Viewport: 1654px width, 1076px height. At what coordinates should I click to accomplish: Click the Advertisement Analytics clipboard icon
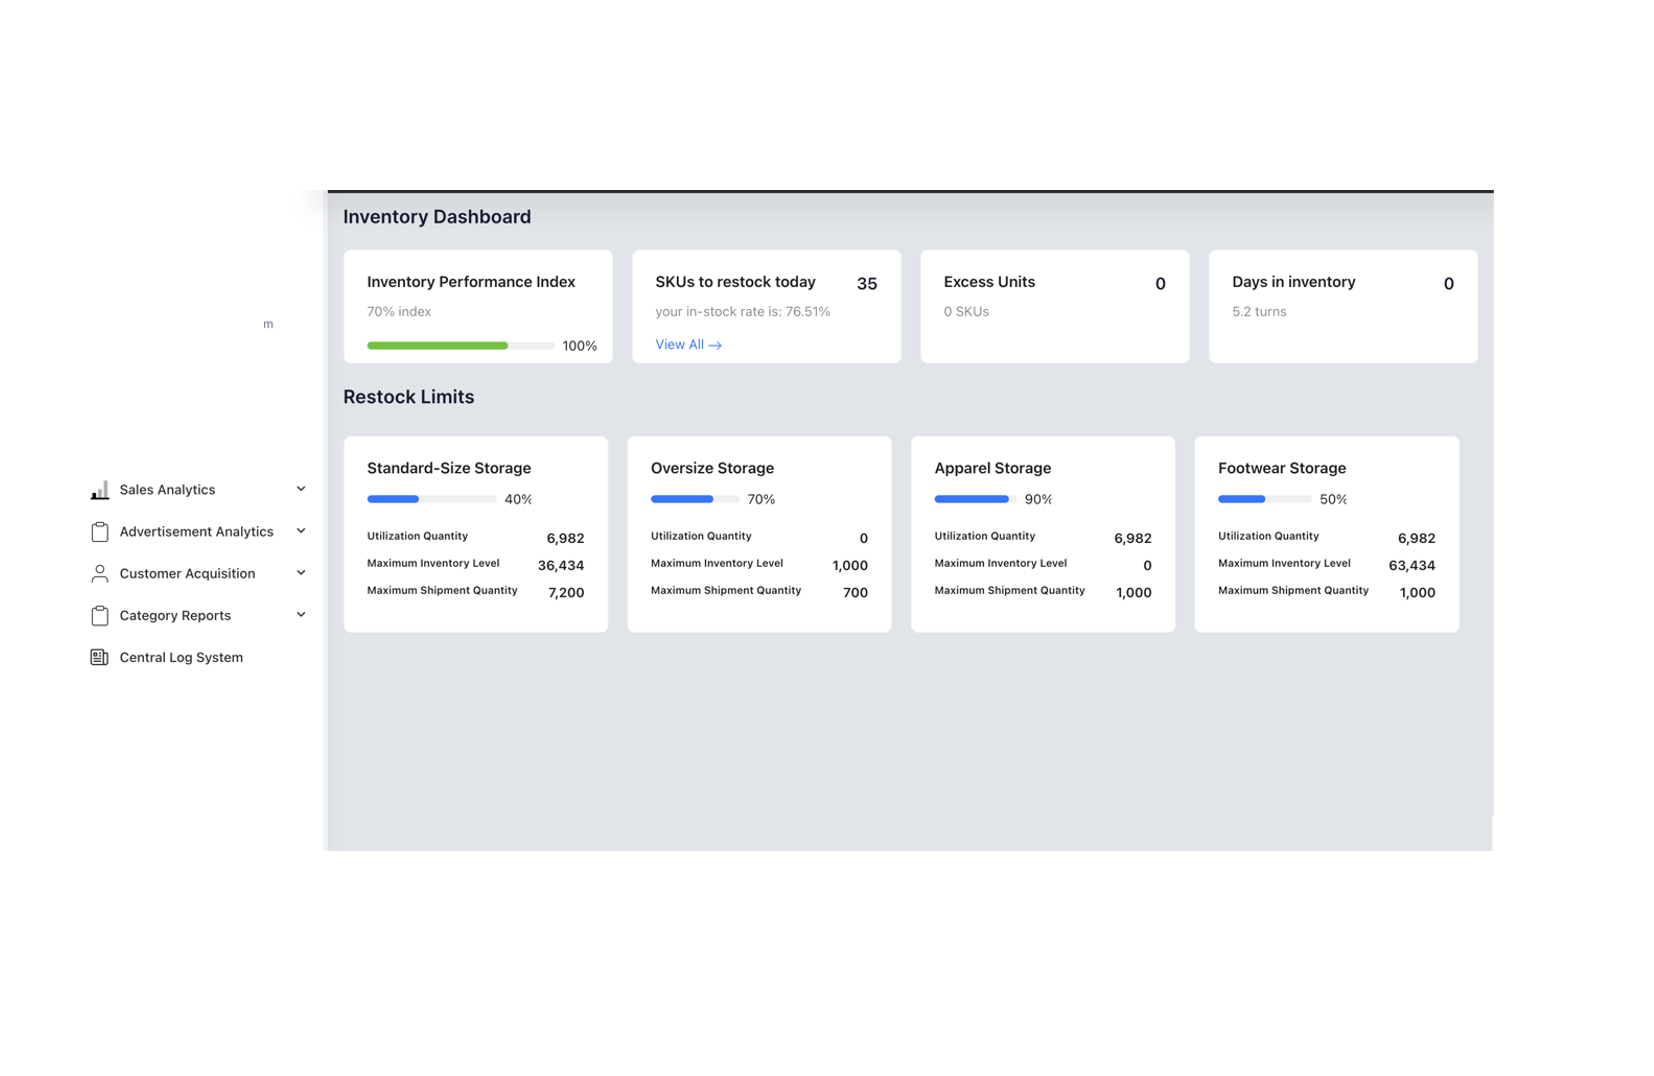click(x=99, y=532)
